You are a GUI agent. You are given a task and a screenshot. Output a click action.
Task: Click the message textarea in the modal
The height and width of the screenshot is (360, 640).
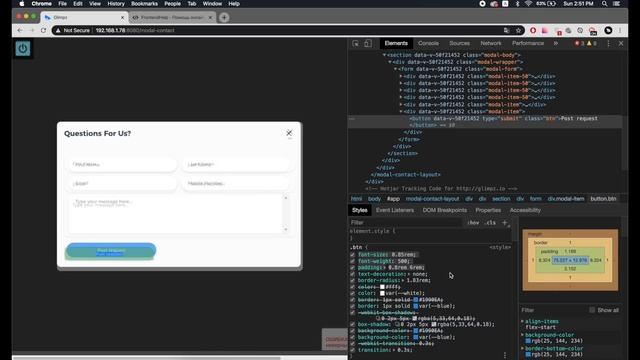click(178, 214)
